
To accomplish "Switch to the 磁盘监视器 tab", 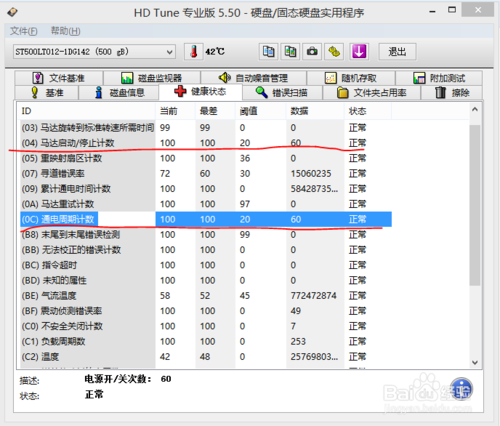I will point(152,78).
